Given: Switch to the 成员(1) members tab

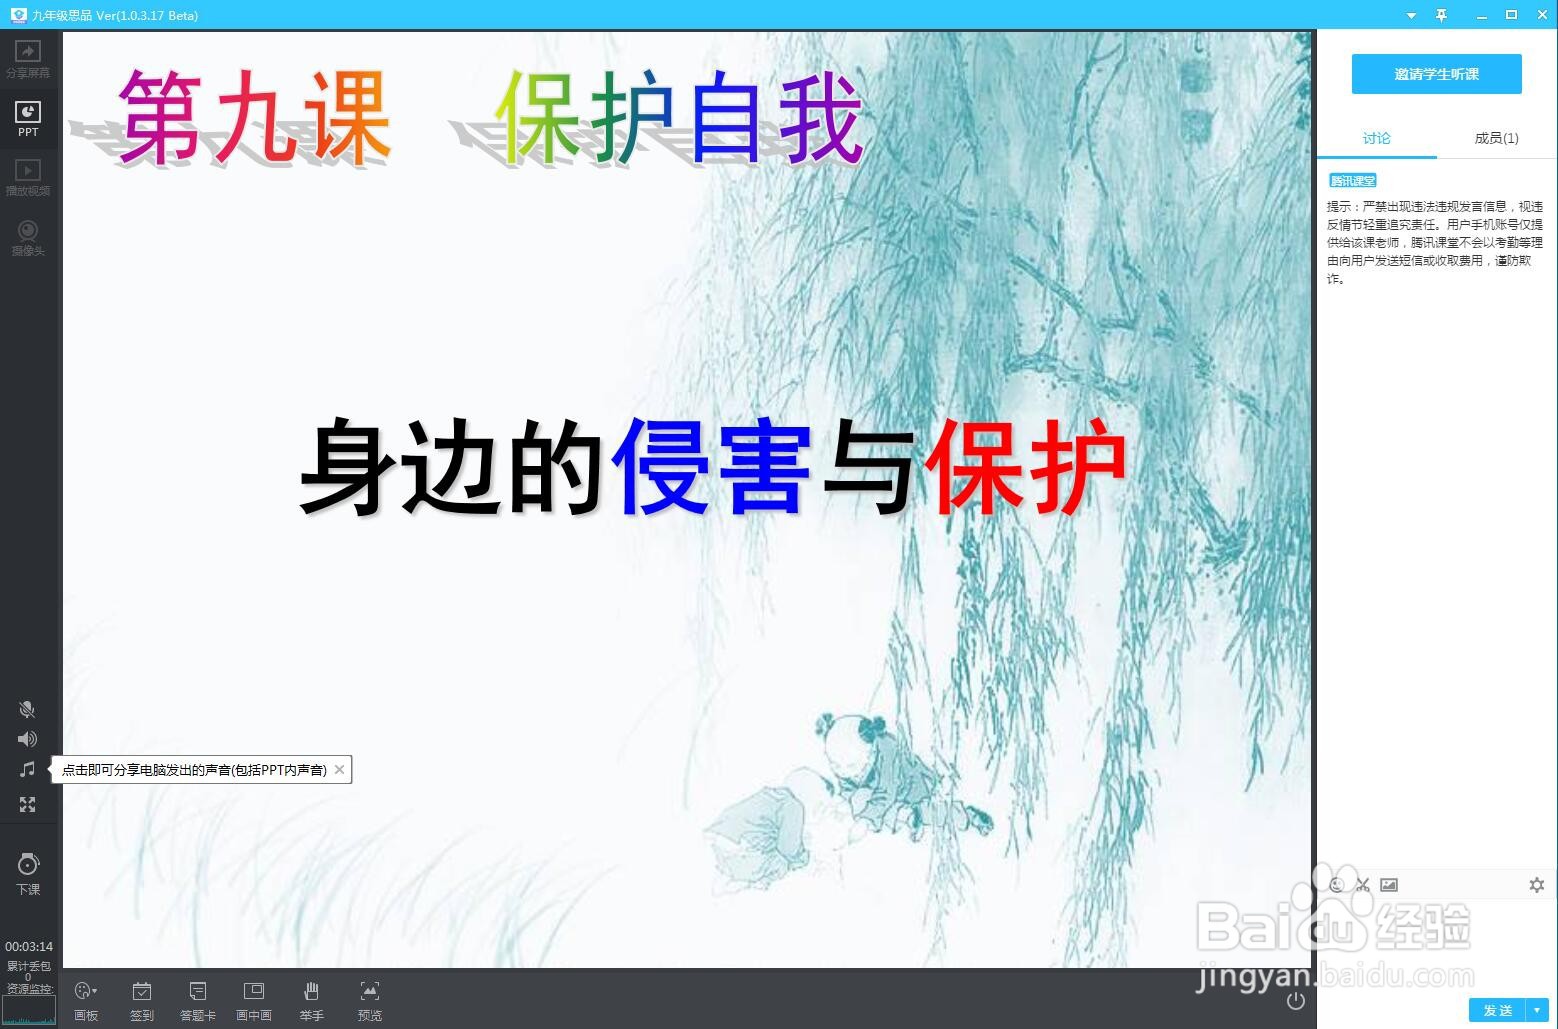Looking at the screenshot, I should click(x=1496, y=138).
